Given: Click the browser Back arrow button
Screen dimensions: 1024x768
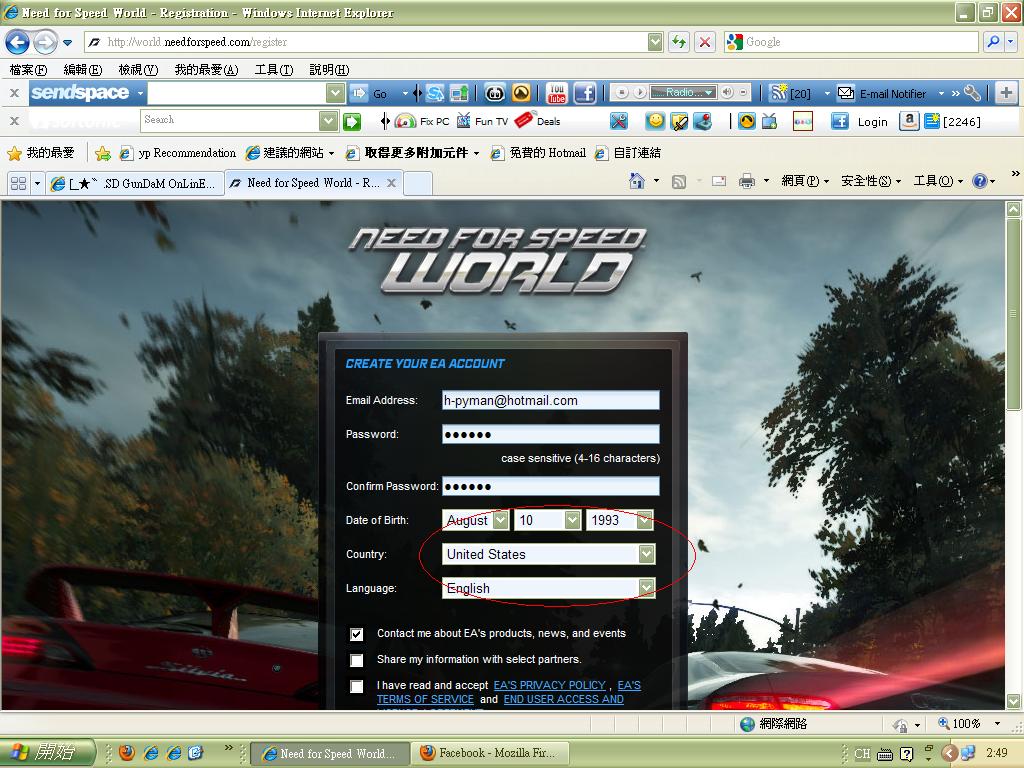Looking at the screenshot, I should click(x=18, y=42).
